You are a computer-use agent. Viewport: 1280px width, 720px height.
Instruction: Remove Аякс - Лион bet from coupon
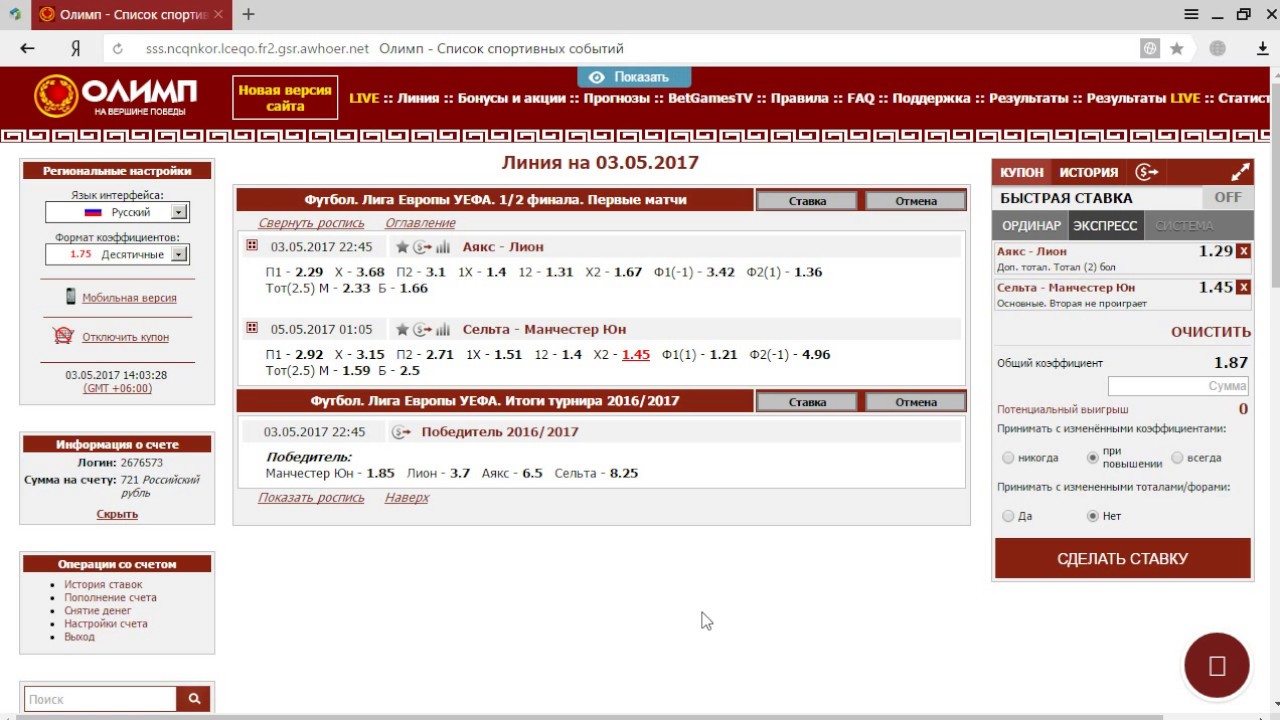(x=1243, y=251)
